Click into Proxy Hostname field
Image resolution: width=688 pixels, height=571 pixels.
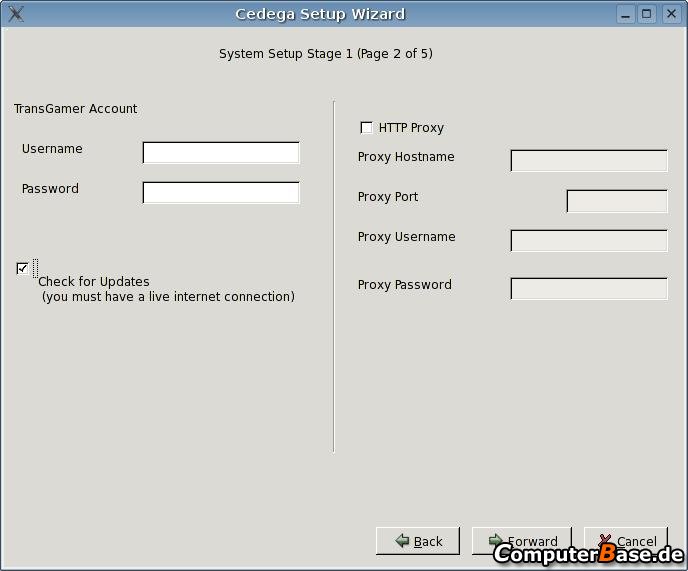point(589,161)
